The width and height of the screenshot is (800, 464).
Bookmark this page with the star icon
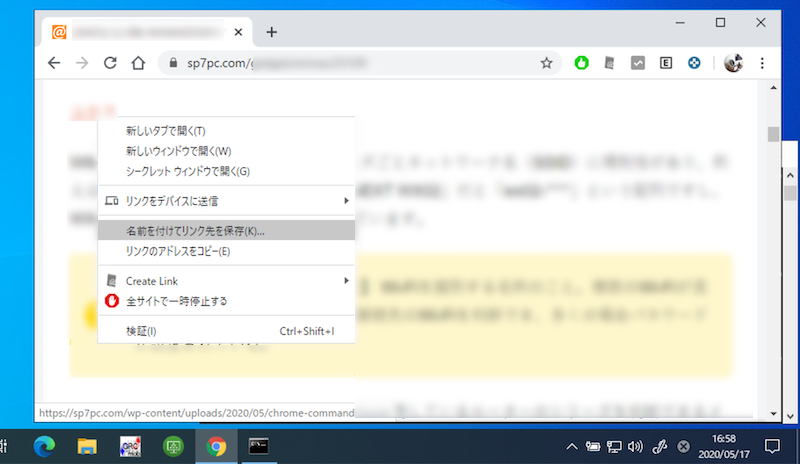[x=546, y=63]
